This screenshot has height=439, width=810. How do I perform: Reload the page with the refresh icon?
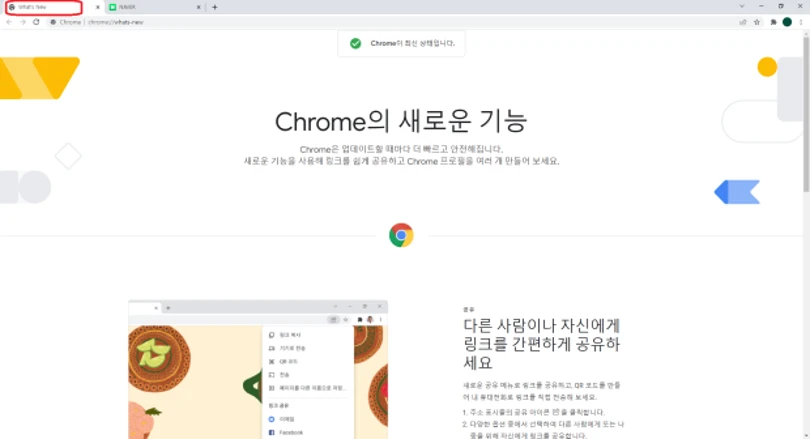[x=36, y=22]
